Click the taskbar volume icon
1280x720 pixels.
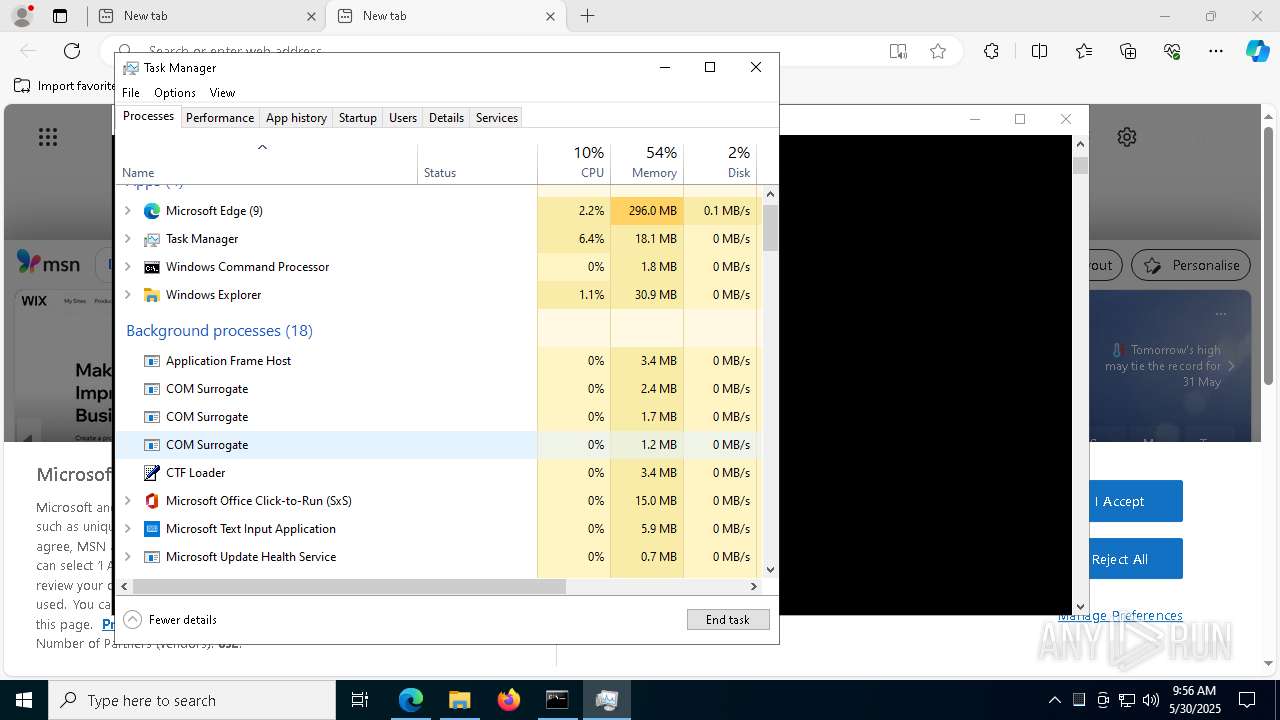pyautogui.click(x=1150, y=700)
